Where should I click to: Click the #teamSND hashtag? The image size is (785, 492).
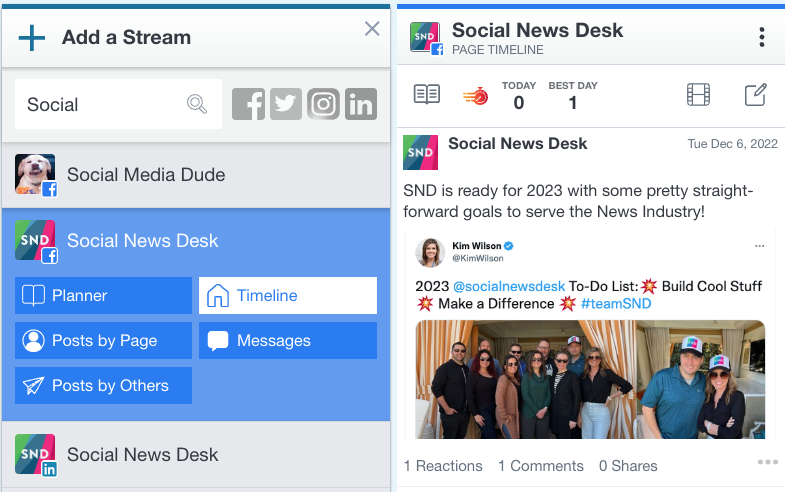(x=616, y=304)
